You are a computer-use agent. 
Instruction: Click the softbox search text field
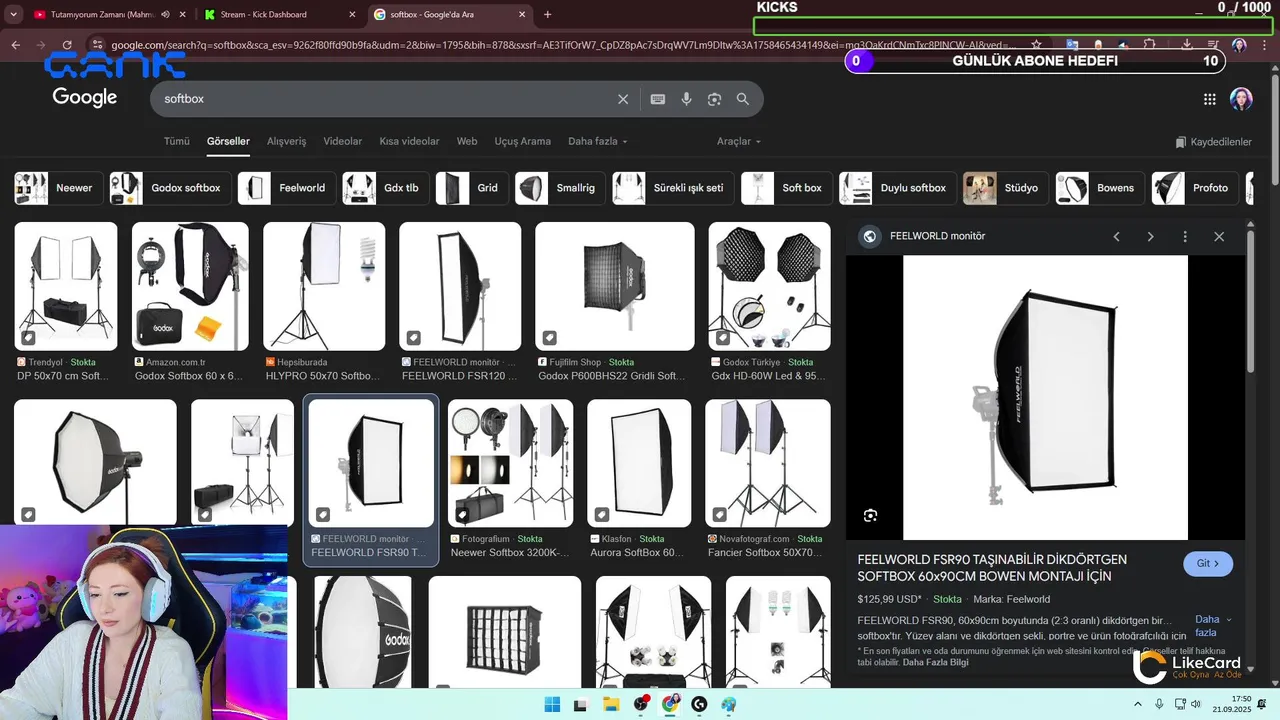[385, 99]
